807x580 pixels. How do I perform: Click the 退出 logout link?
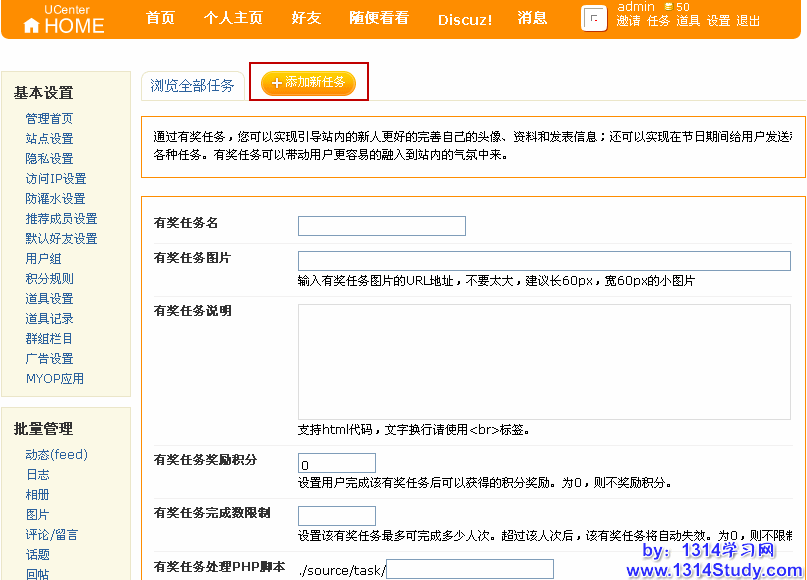pyautogui.click(x=748, y=21)
